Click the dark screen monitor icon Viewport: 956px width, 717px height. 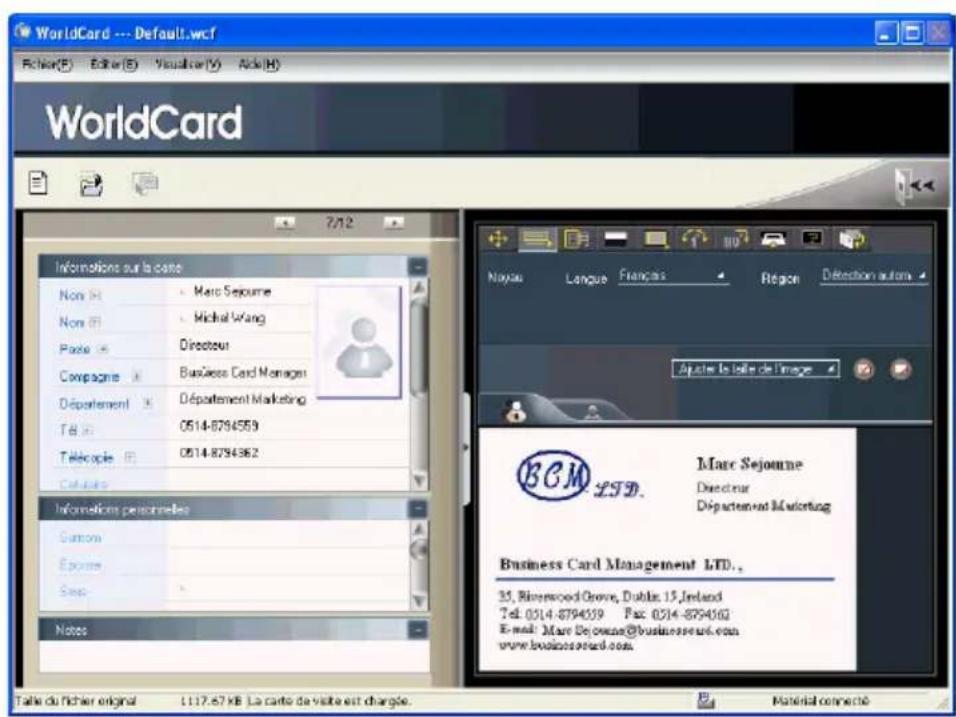point(813,240)
